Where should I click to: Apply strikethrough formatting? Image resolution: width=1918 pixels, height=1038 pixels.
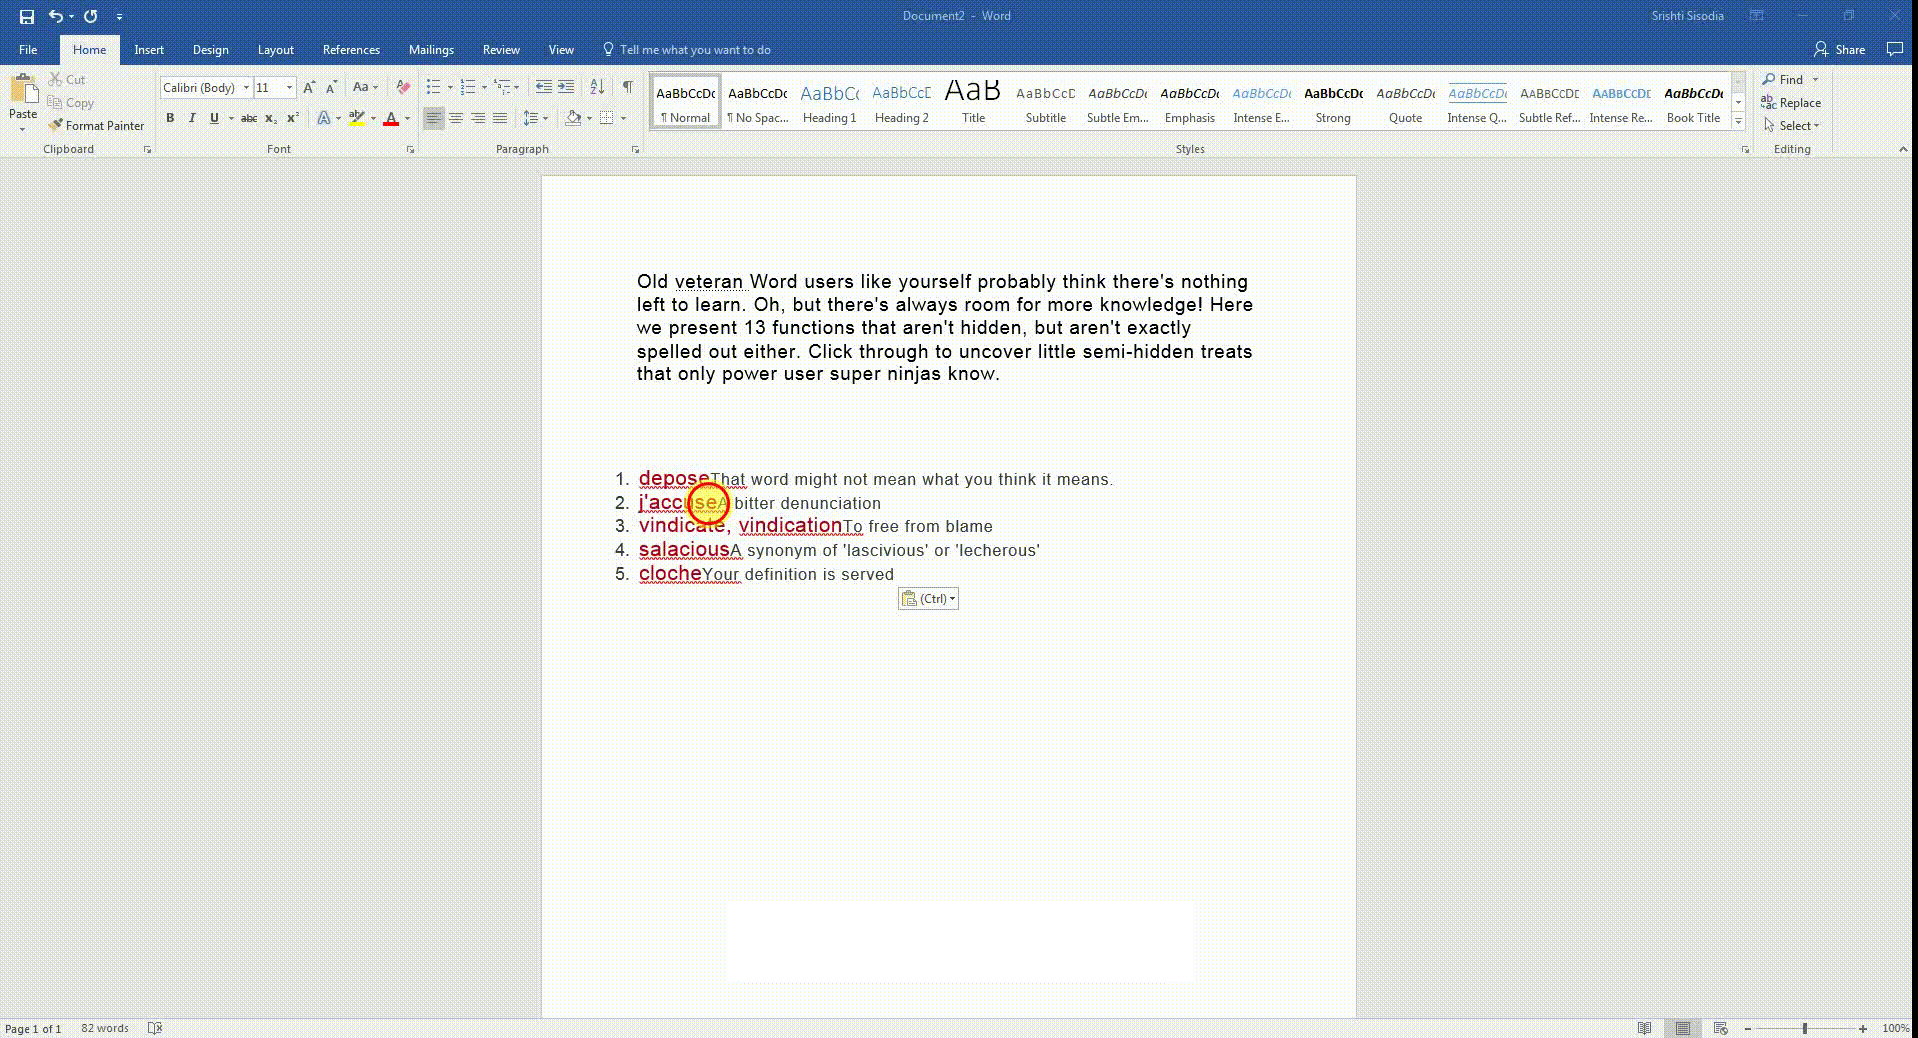coord(249,118)
